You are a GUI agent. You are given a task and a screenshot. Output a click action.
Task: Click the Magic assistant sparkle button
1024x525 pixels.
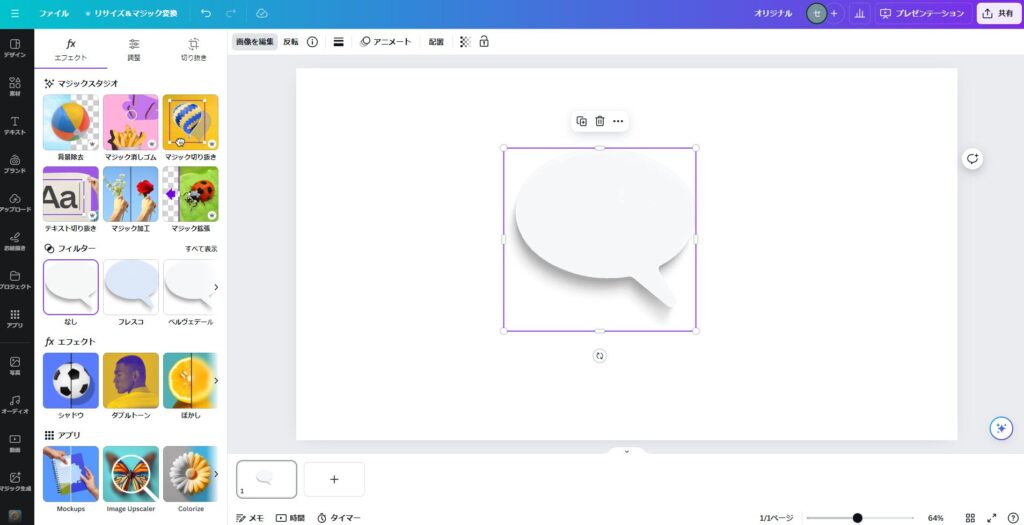[1000, 428]
